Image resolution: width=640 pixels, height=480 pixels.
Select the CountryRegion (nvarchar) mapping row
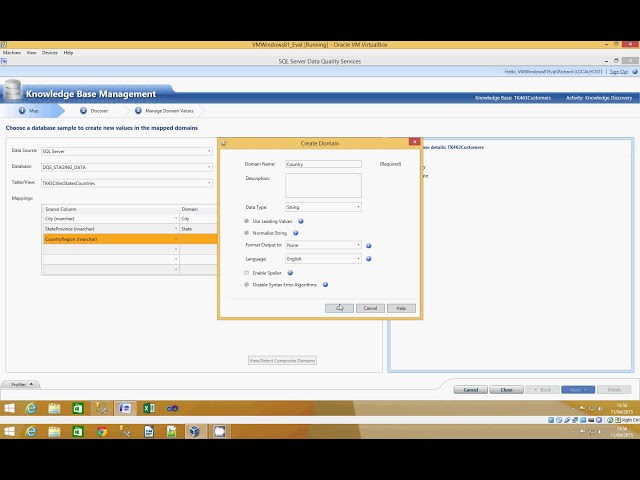click(x=130, y=239)
